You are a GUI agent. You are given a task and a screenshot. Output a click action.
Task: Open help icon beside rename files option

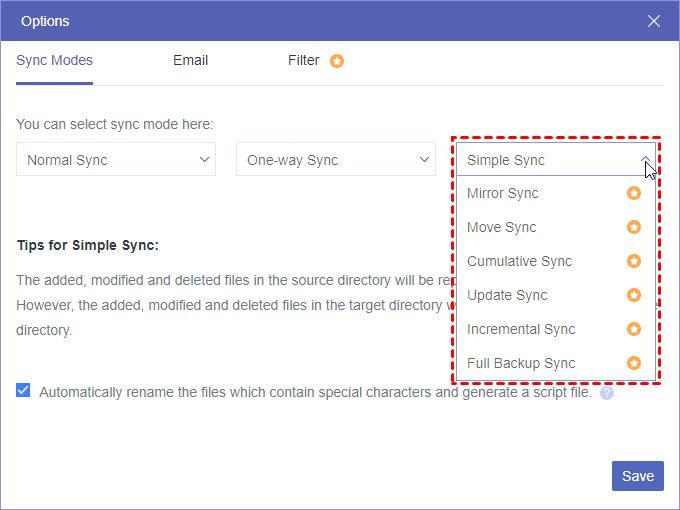coord(607,393)
